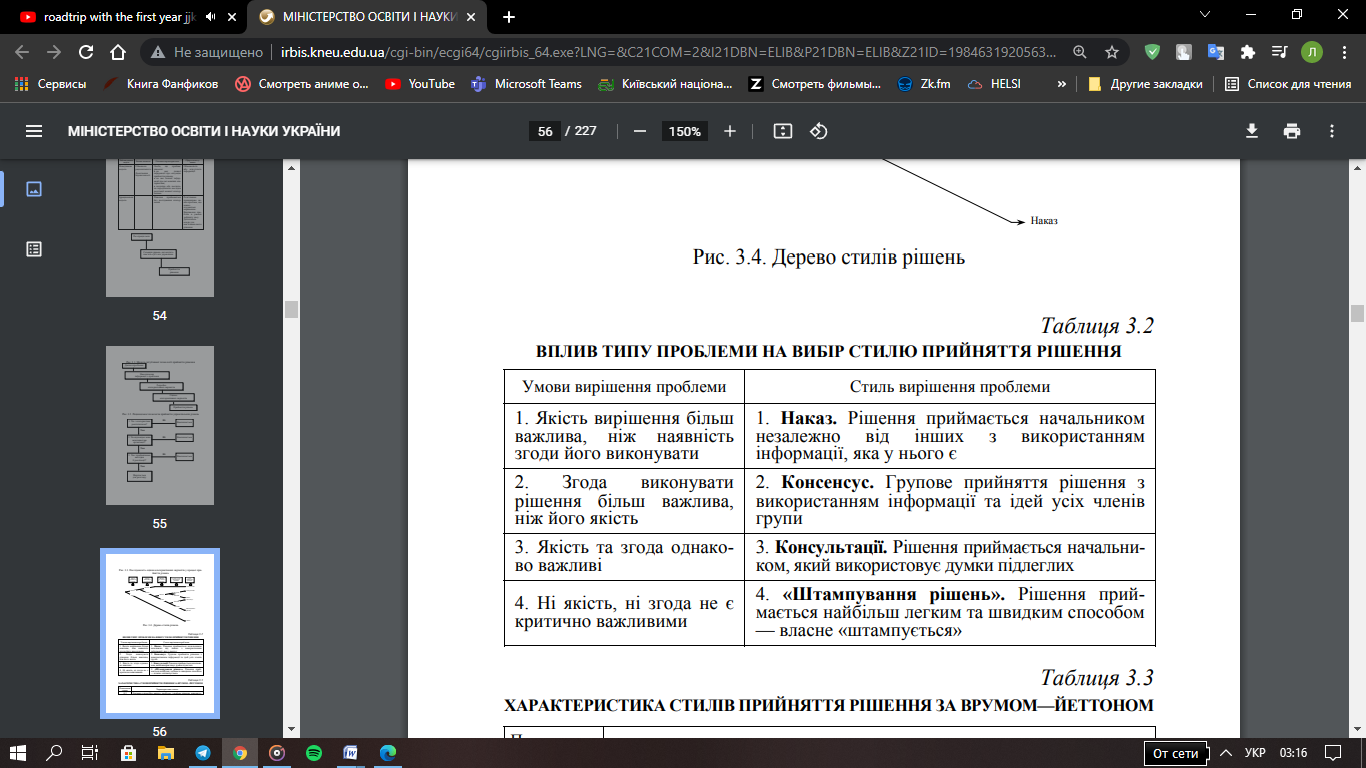
Task: Open YouTube bookmark
Action: (421, 84)
